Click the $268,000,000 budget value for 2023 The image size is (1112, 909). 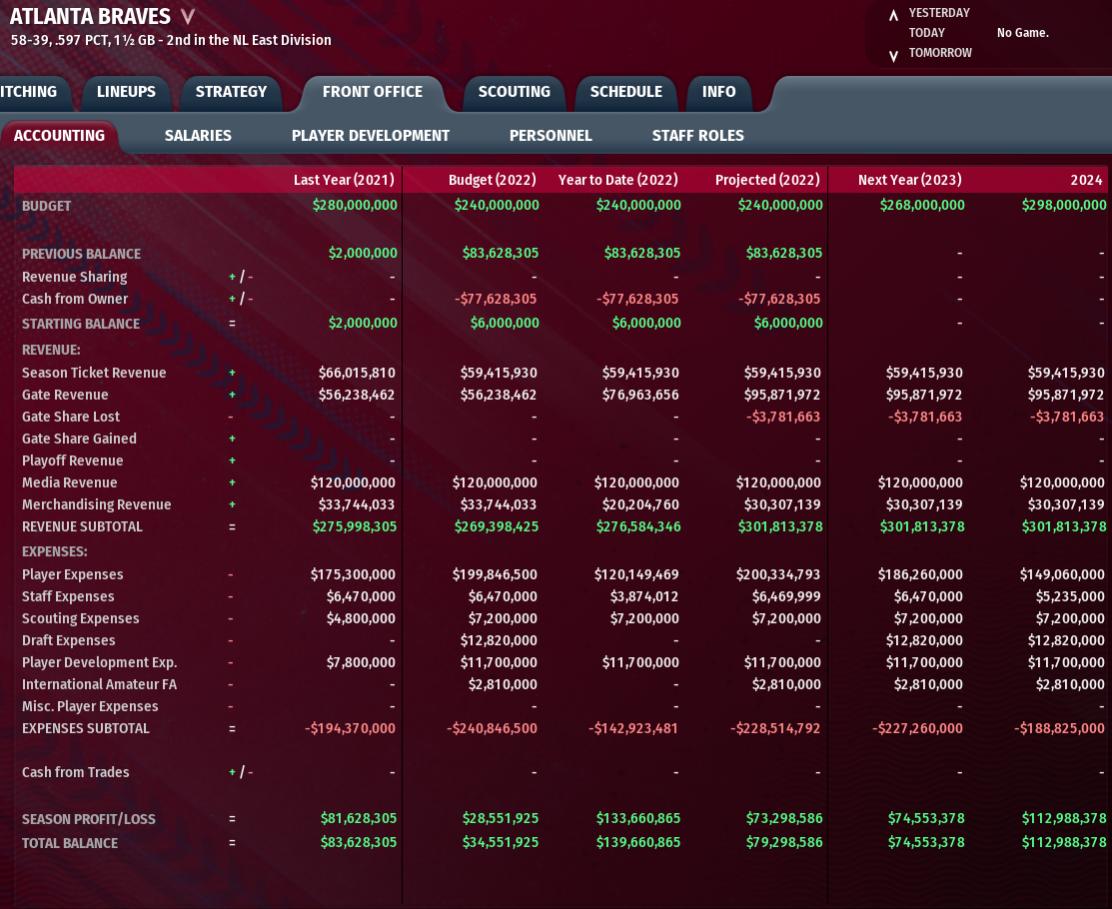coord(922,205)
